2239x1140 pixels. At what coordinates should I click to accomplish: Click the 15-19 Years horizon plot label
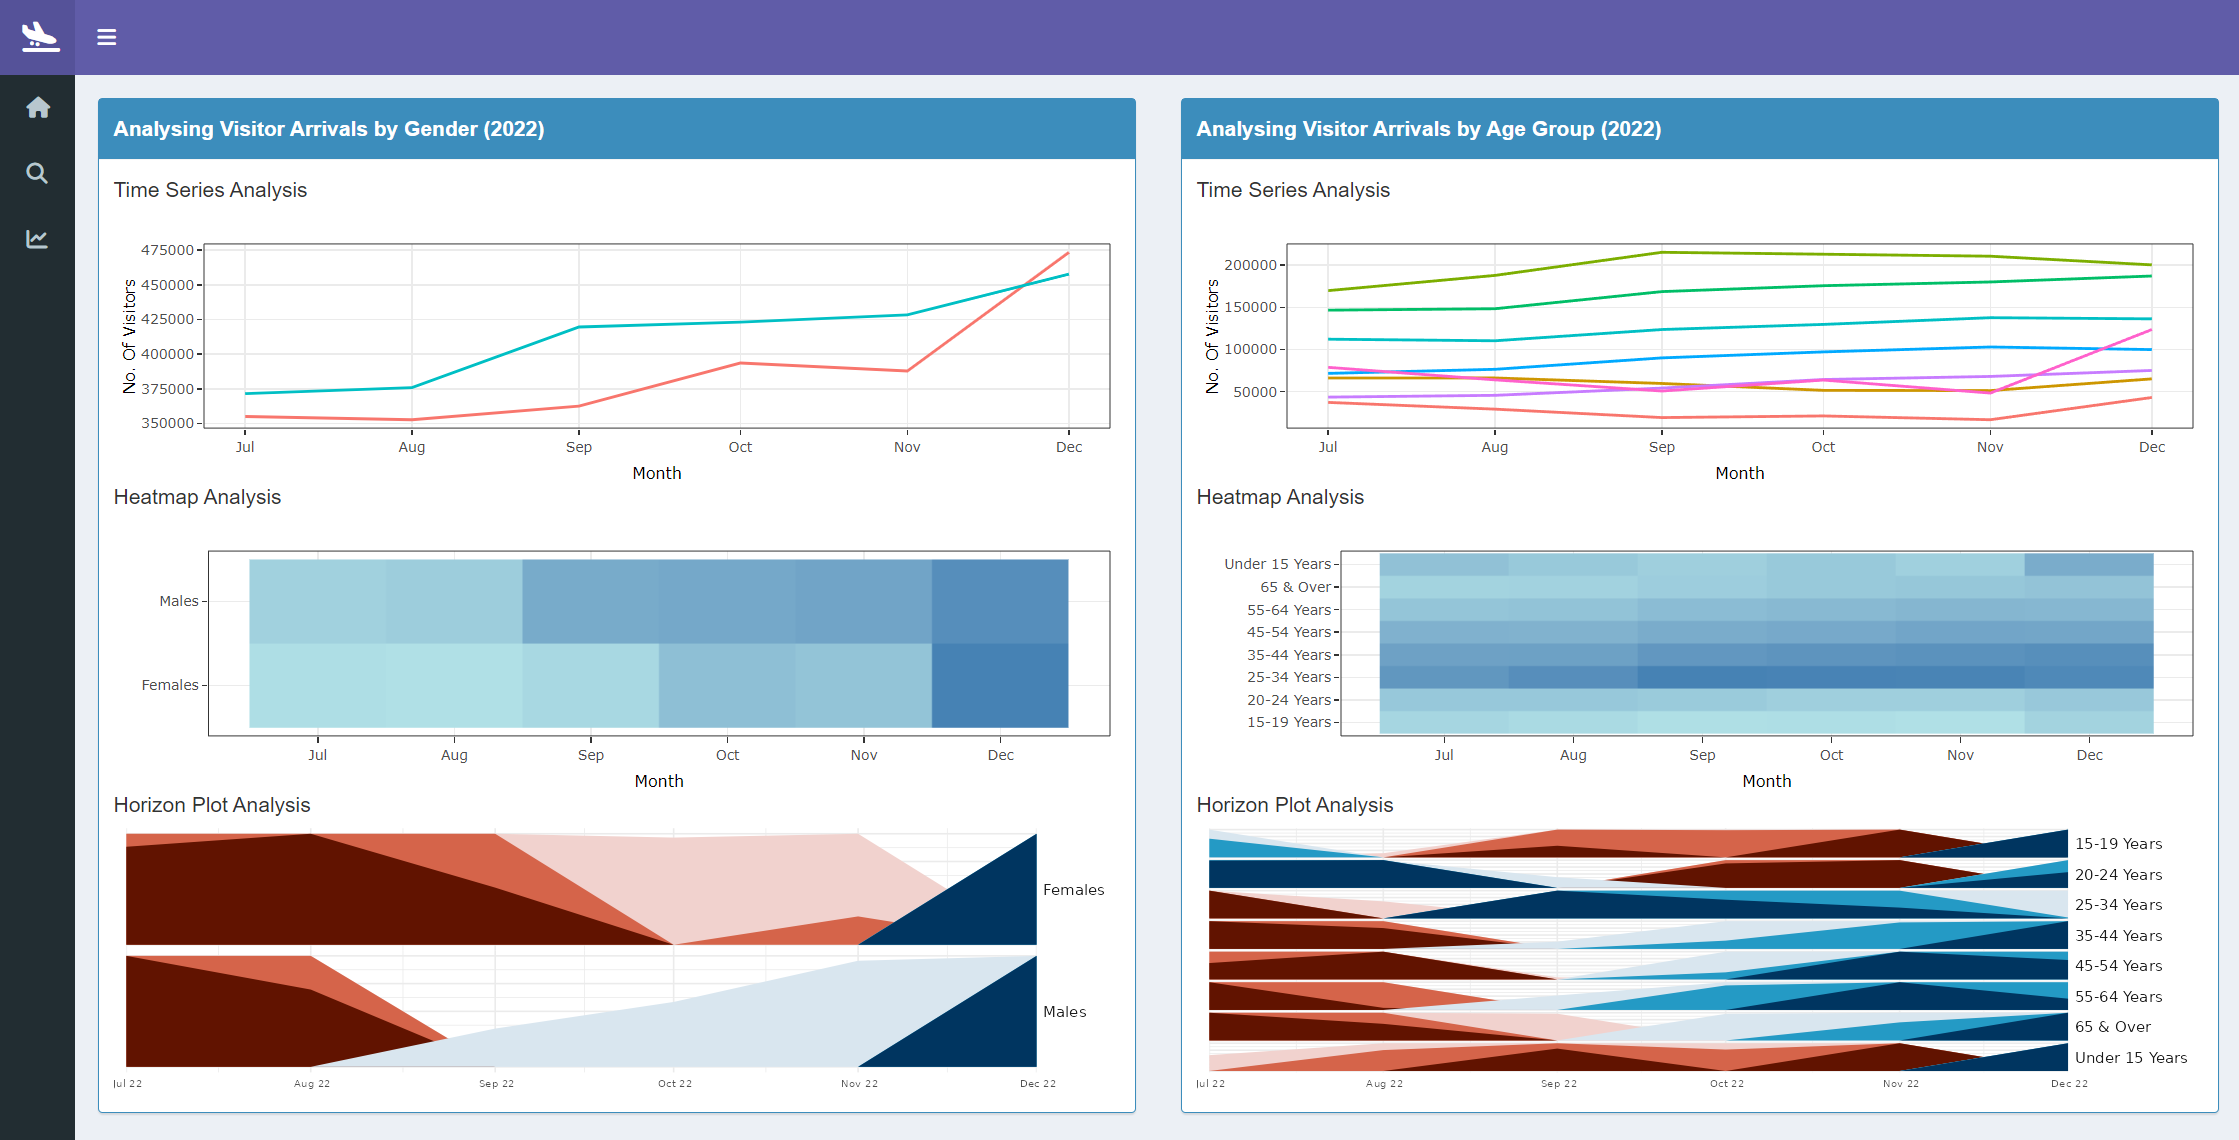tap(2118, 844)
